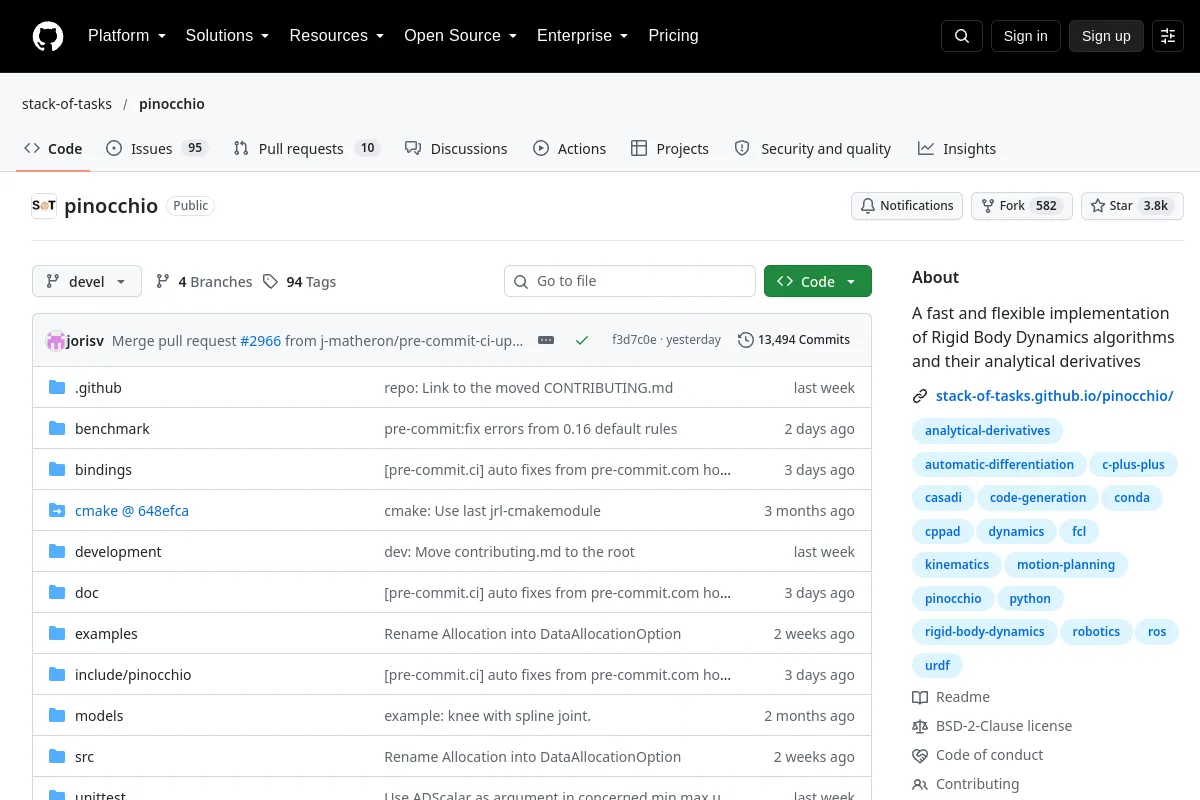This screenshot has width=1200, height=800.
Task: Open the casadi topic tag
Action: tap(943, 498)
